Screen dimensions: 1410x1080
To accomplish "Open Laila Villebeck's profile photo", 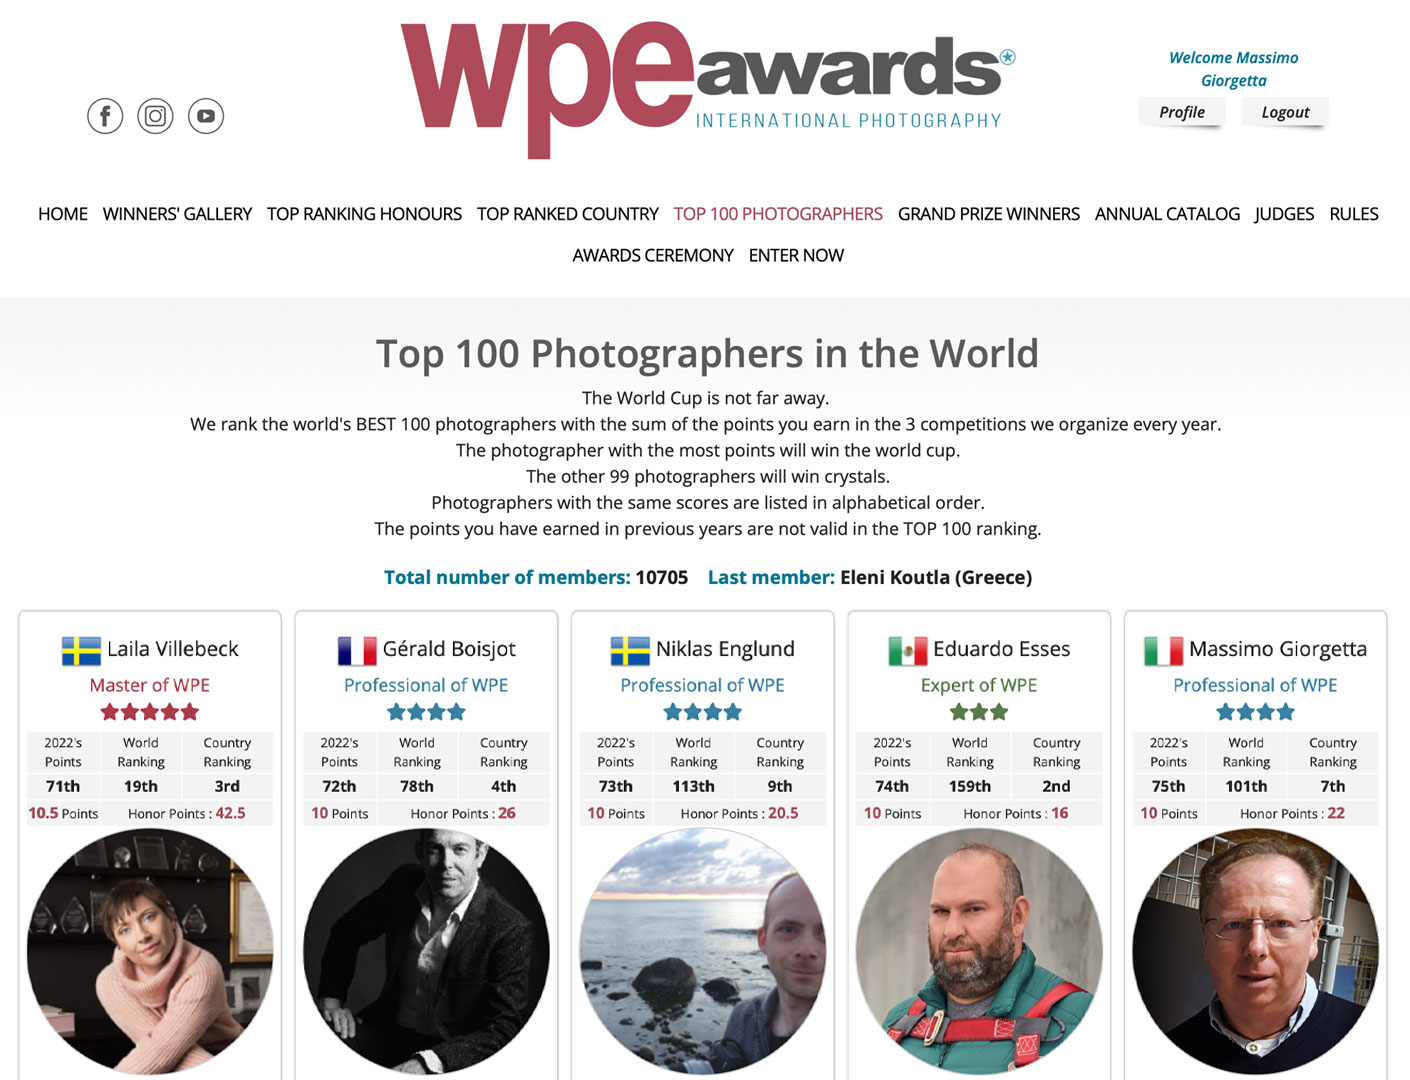I will point(150,951).
